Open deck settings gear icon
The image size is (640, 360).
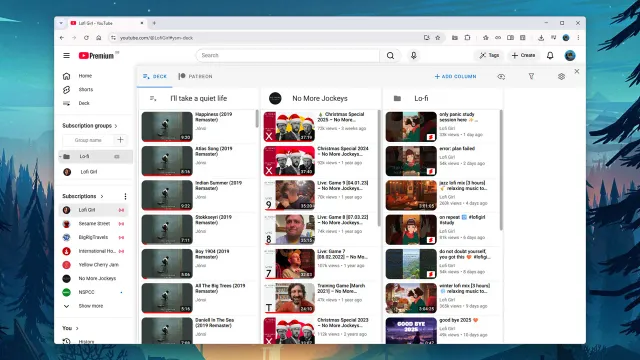tap(561, 76)
